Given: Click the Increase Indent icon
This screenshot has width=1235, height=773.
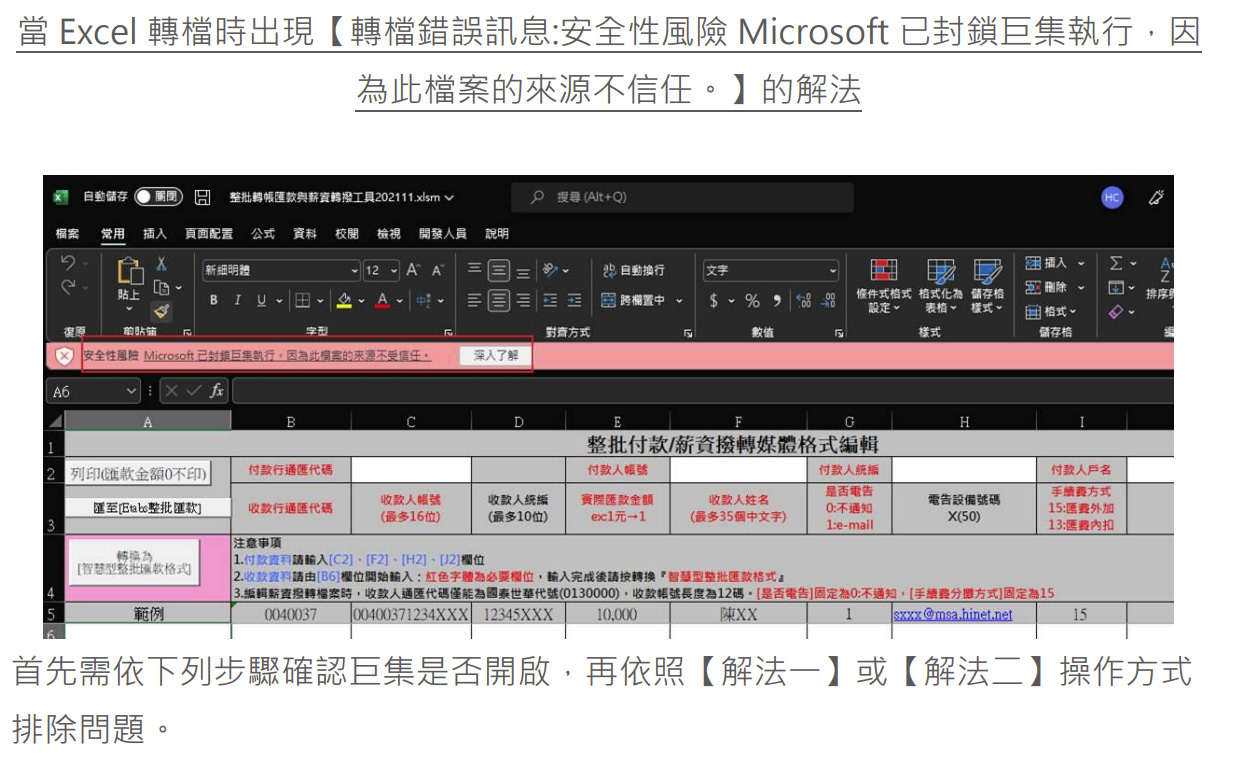Looking at the screenshot, I should point(574,300).
